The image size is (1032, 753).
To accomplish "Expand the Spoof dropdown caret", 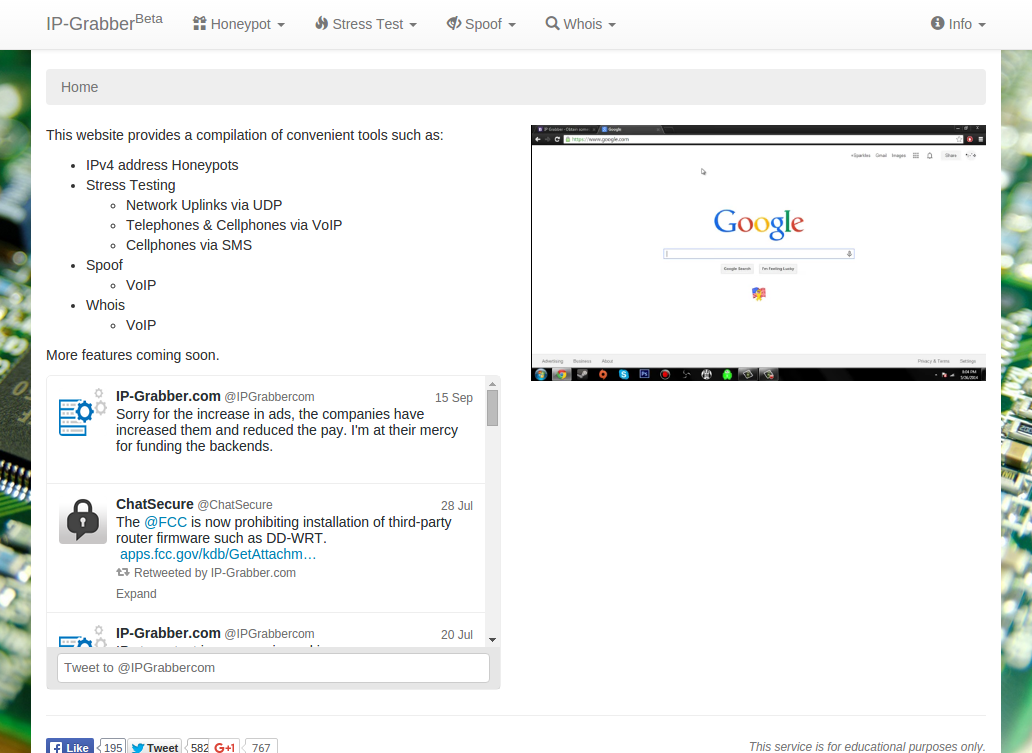I will (x=512, y=25).
